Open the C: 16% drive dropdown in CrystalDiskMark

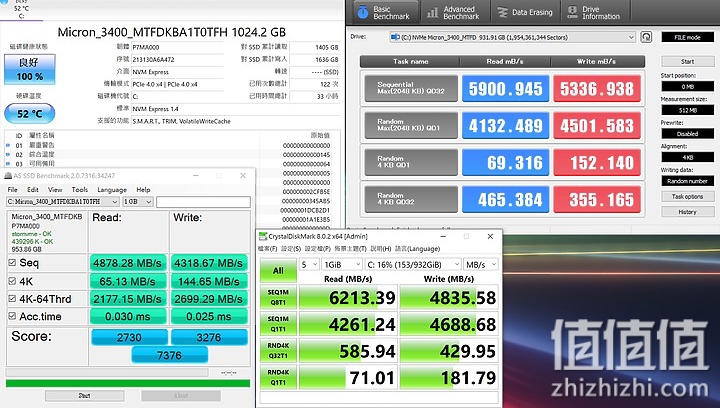pos(412,265)
